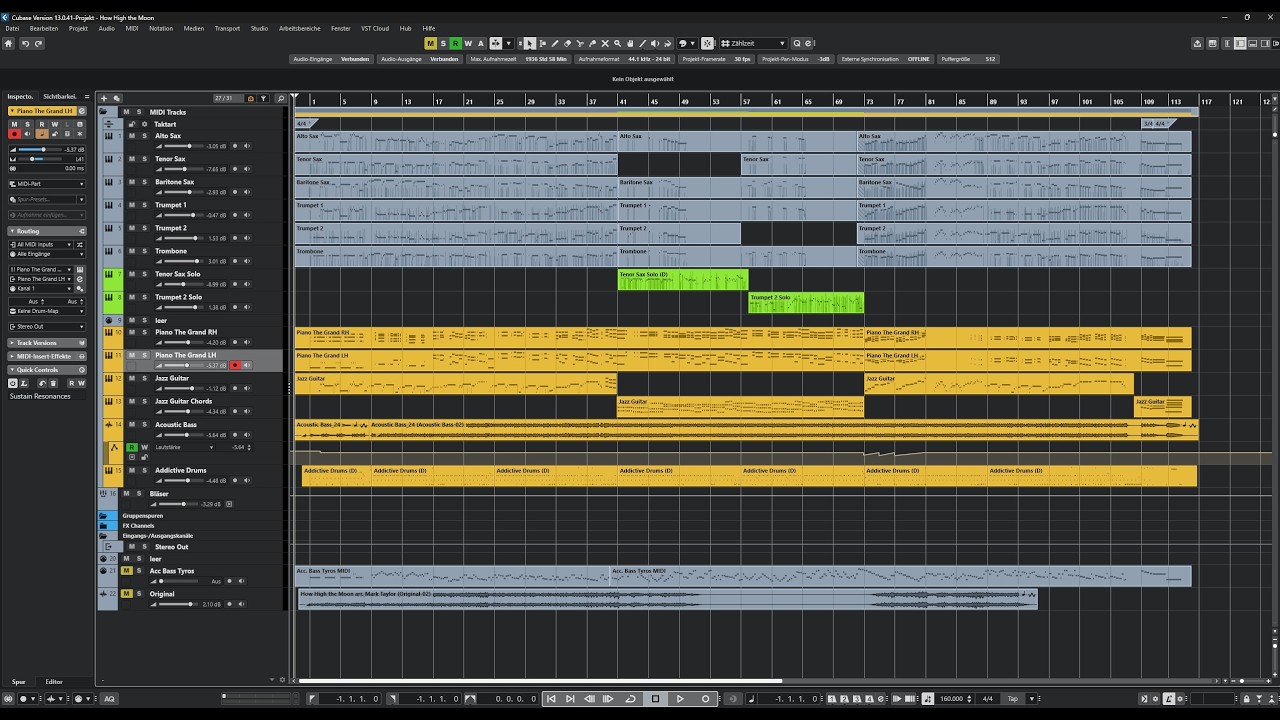The height and width of the screenshot is (720, 1280).
Task: Open the Transport menu
Action: click(x=227, y=28)
